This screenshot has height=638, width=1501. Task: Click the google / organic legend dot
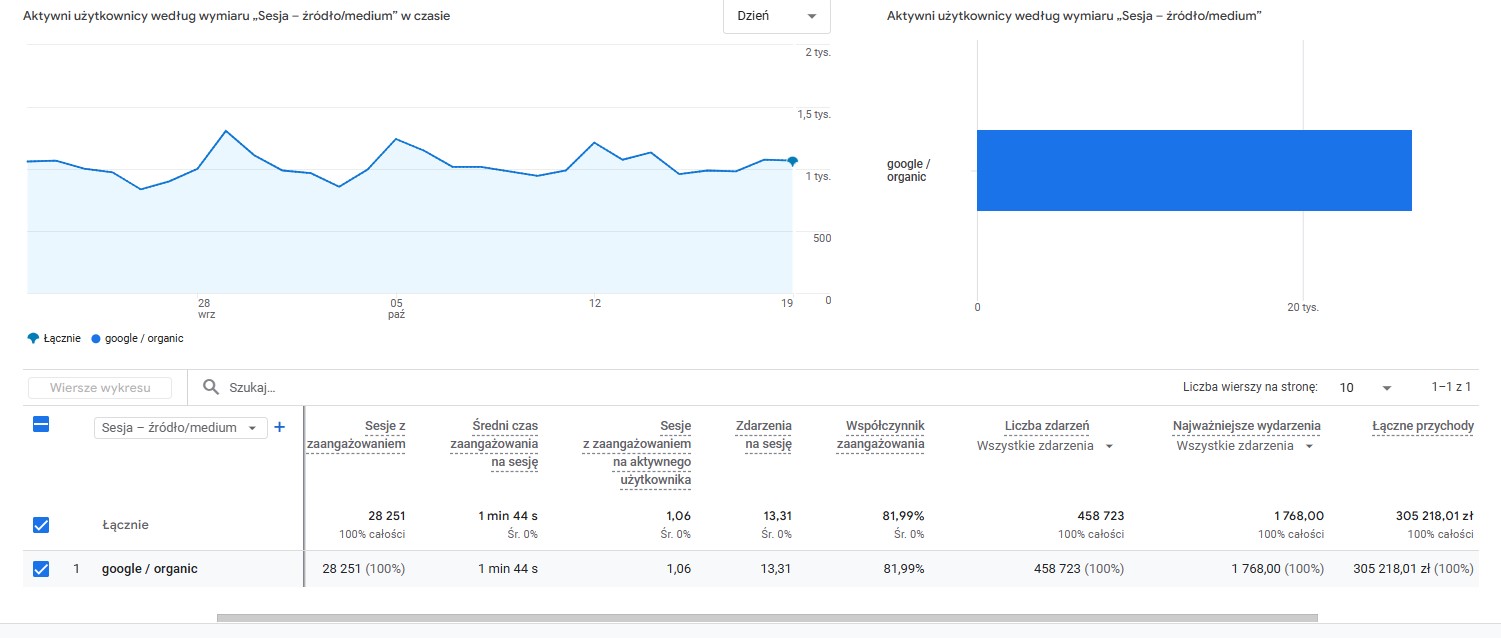[x=96, y=338]
